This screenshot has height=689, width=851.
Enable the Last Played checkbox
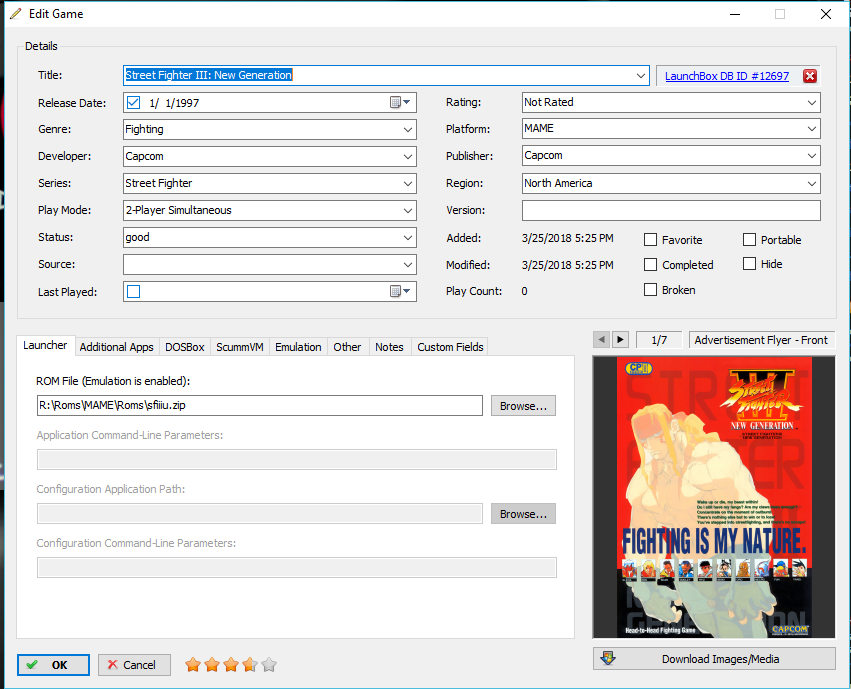point(134,292)
